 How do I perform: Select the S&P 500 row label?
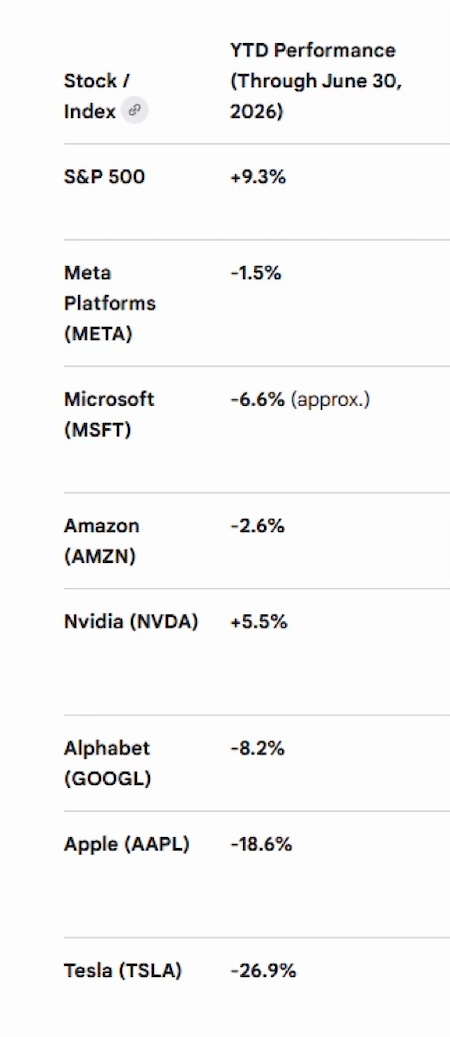104,177
